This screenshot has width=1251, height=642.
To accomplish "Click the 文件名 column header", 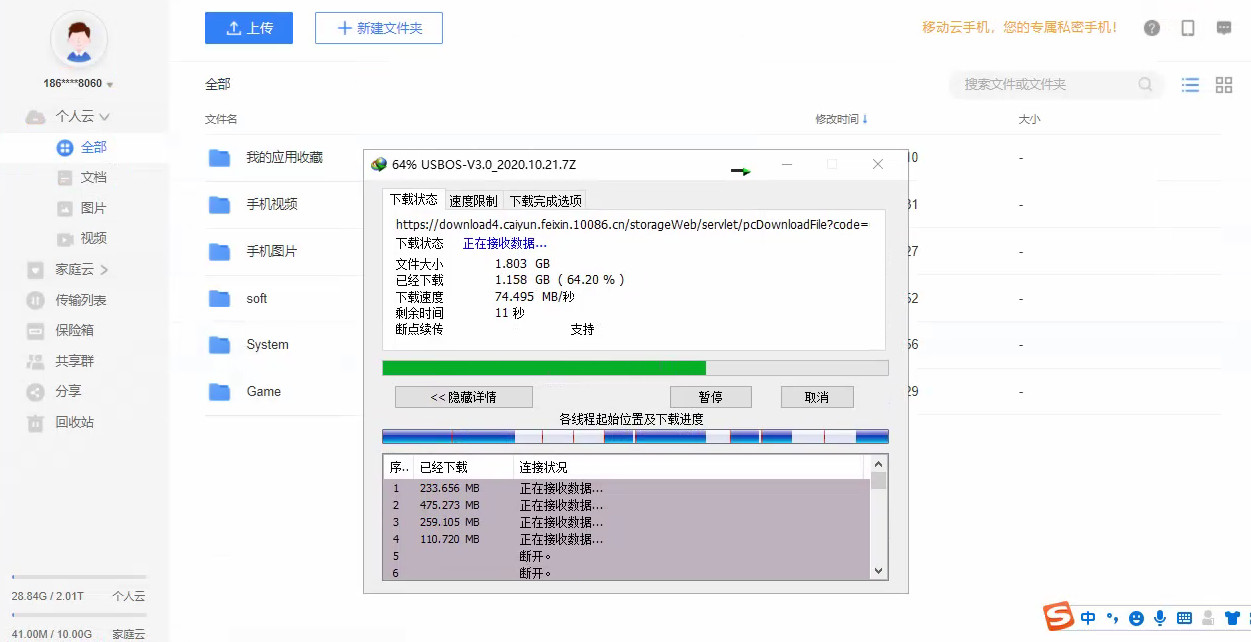I will (221, 119).
